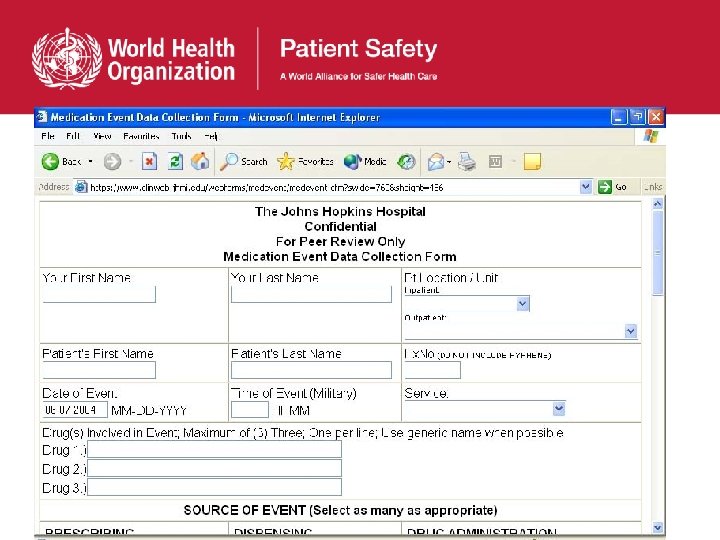Open the Back history dropdown arrow
This screenshot has width=720, height=540.
[90, 161]
